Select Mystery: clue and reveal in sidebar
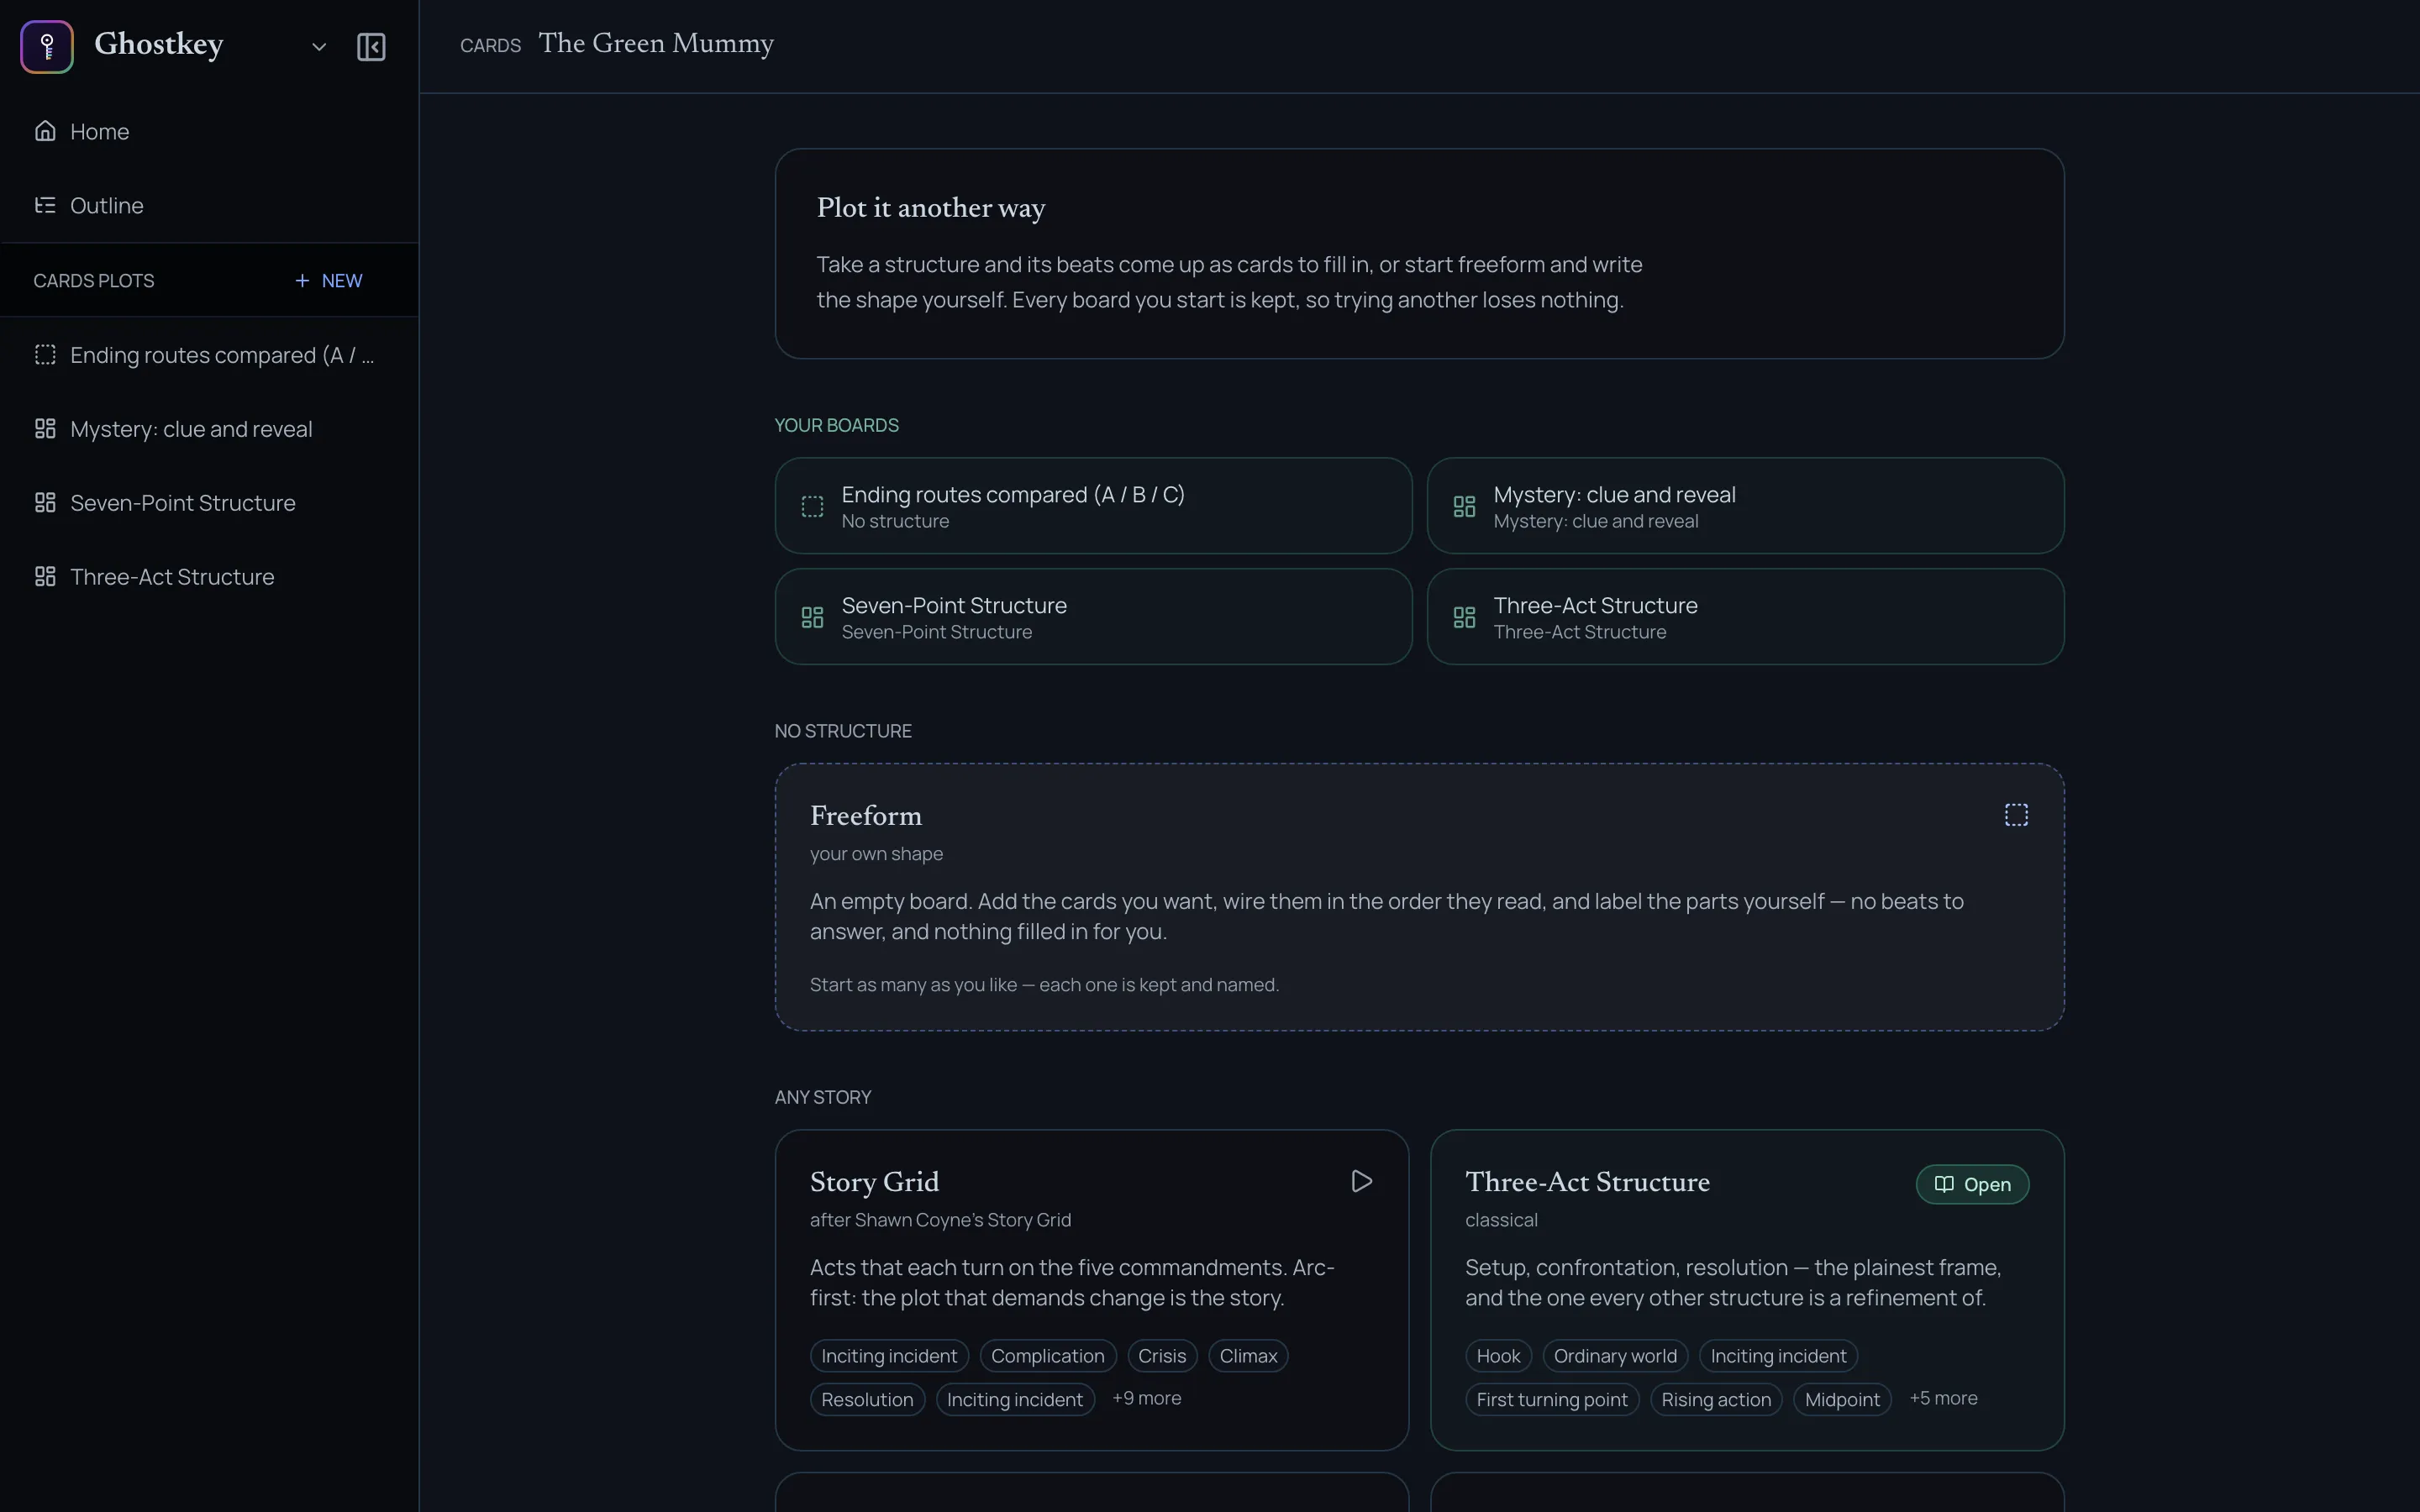This screenshot has height=1512, width=2420. [209, 429]
